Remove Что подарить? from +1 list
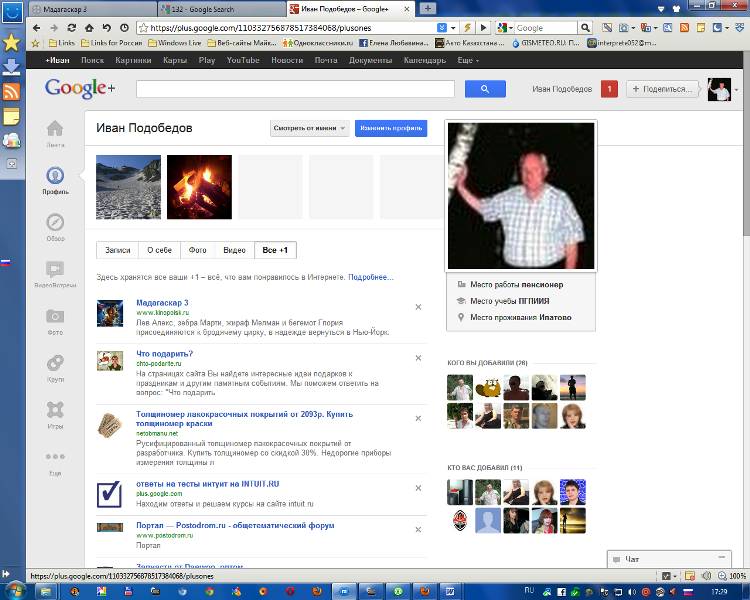The image size is (750, 600). [x=418, y=358]
